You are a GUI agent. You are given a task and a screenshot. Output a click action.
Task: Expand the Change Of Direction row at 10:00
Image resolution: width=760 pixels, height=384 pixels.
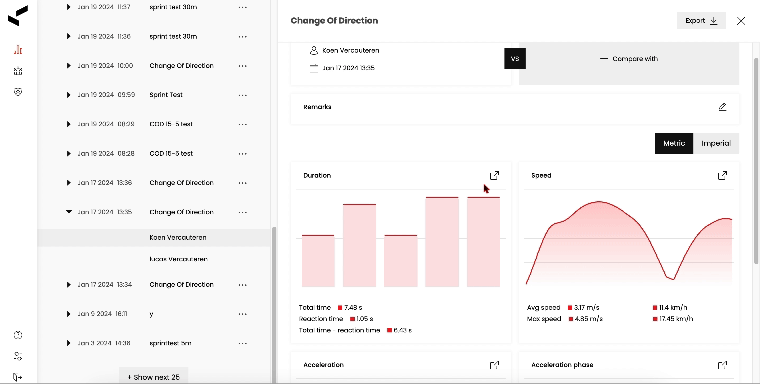[68, 65]
